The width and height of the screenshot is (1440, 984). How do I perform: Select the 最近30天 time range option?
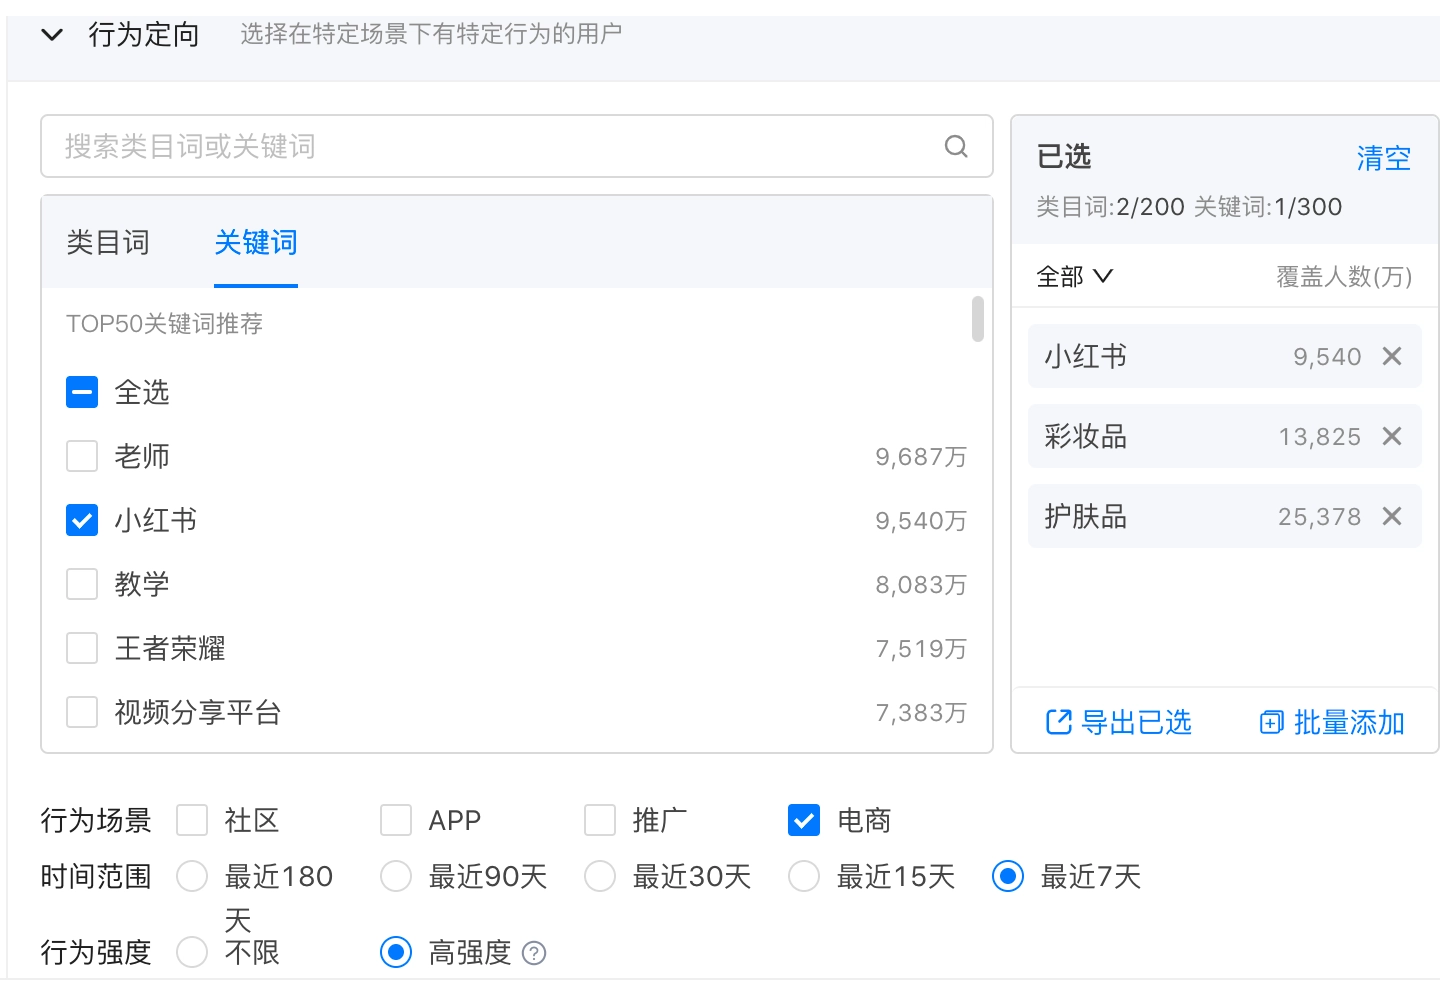click(600, 876)
